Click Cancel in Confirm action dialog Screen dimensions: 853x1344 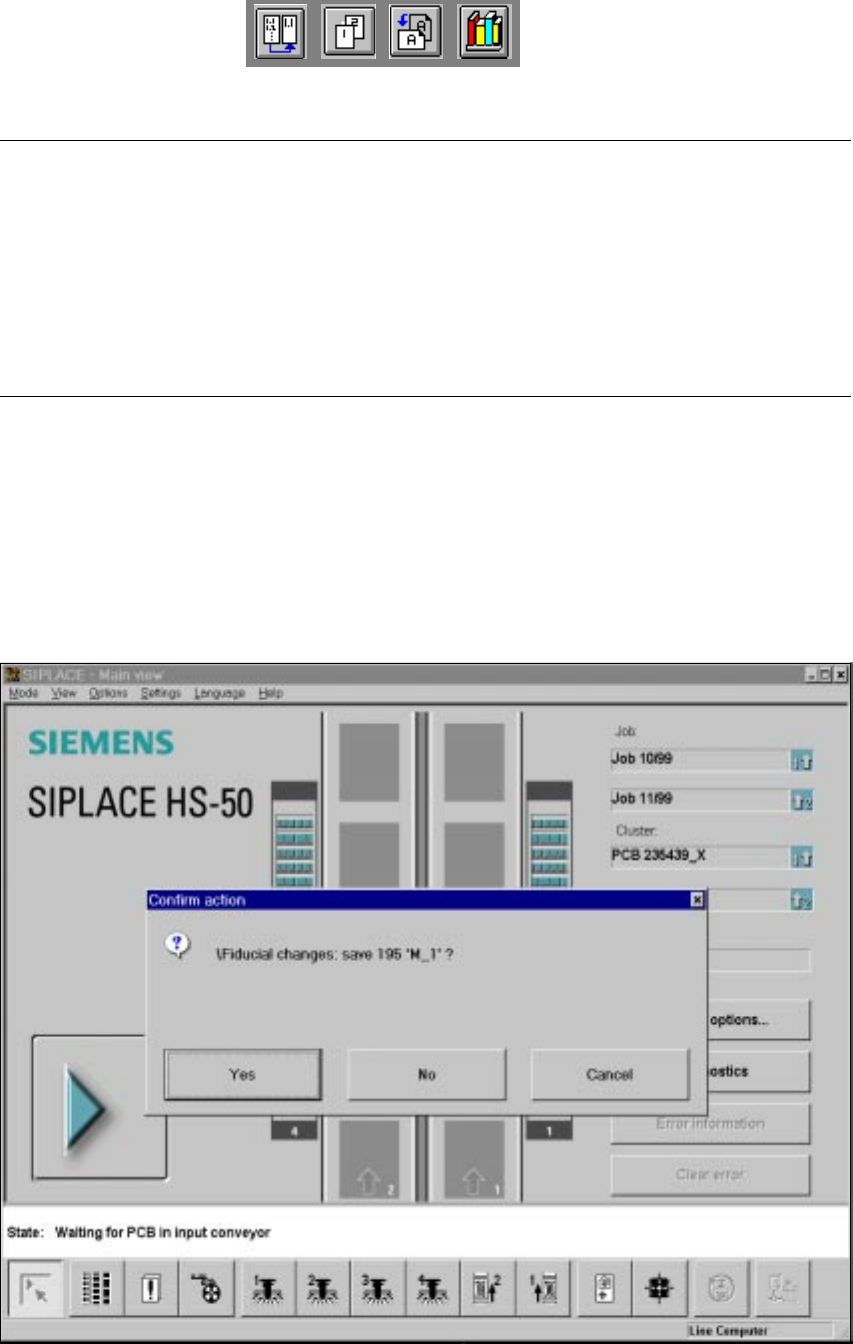tap(610, 1074)
